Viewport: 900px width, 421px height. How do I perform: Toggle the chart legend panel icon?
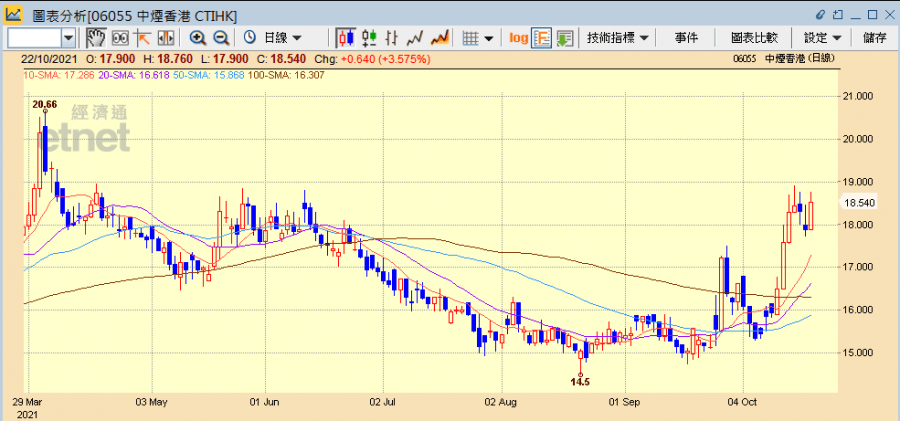click(542, 38)
